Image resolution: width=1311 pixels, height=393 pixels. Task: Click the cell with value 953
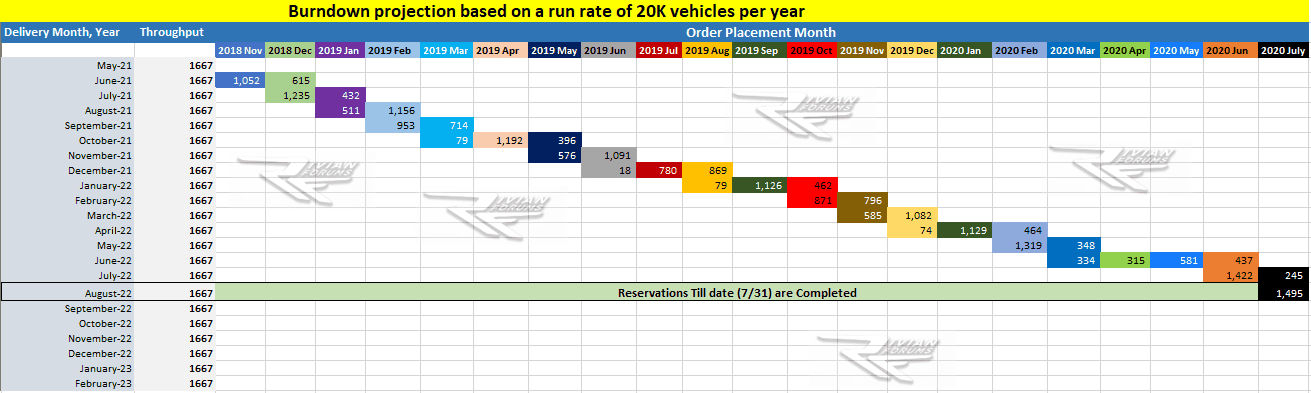[x=392, y=125]
